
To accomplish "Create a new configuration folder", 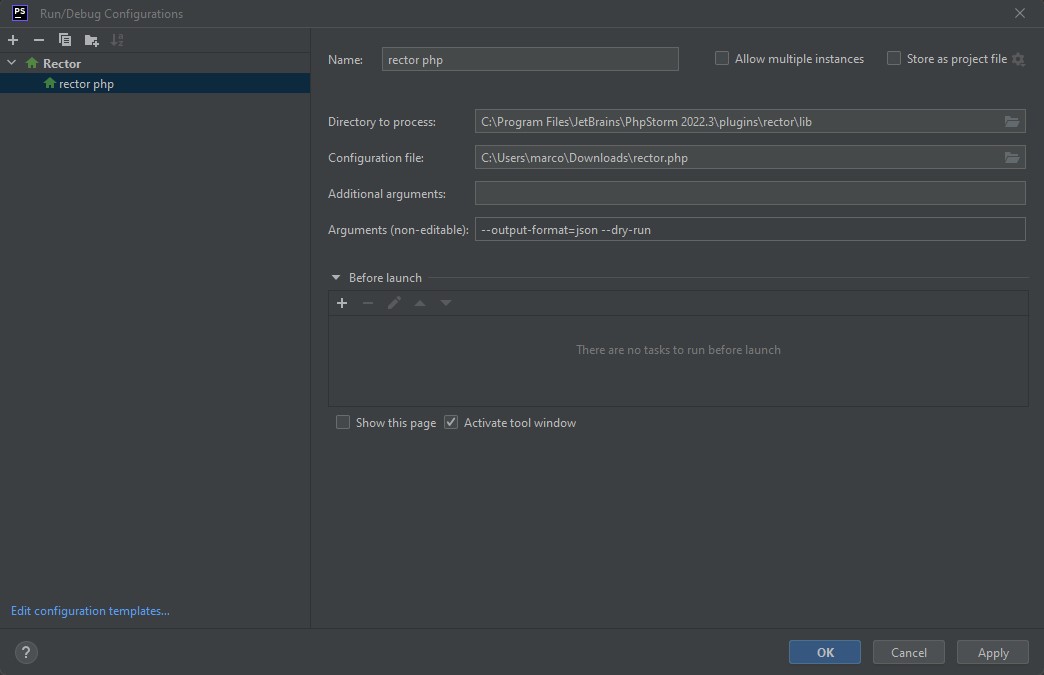I will (x=91, y=40).
